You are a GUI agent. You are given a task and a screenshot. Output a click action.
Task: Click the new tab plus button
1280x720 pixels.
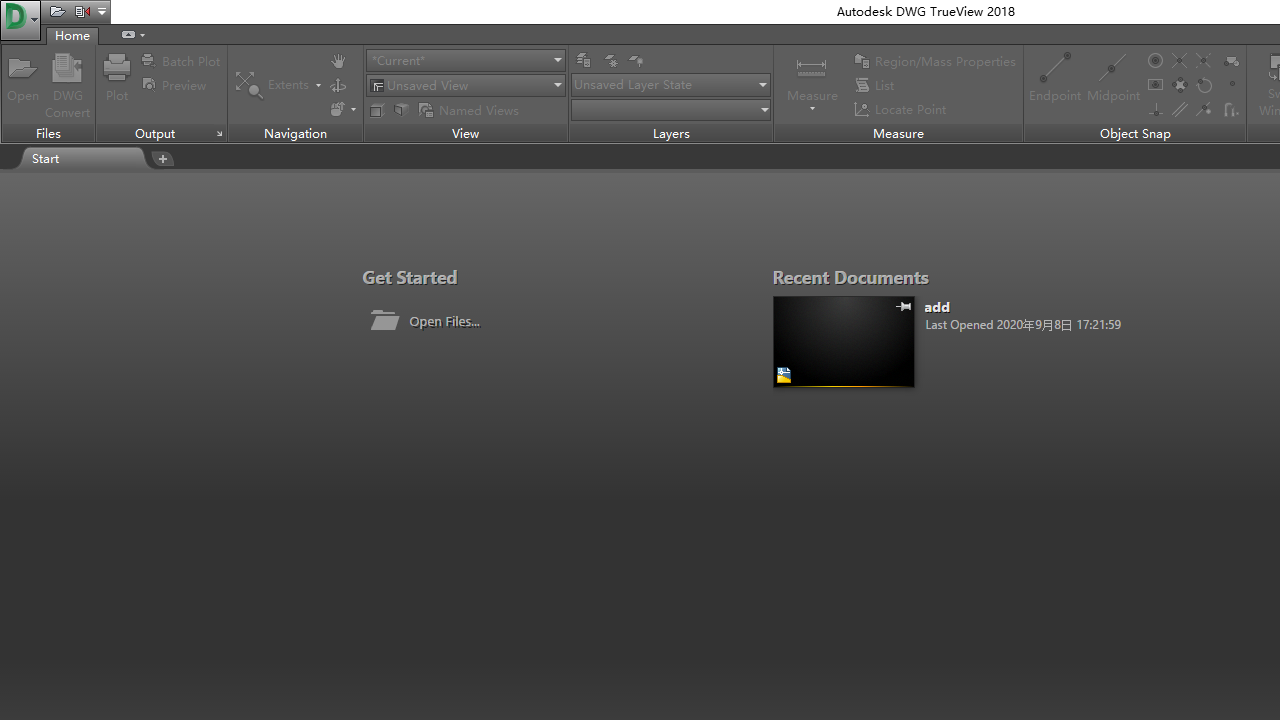coord(163,159)
